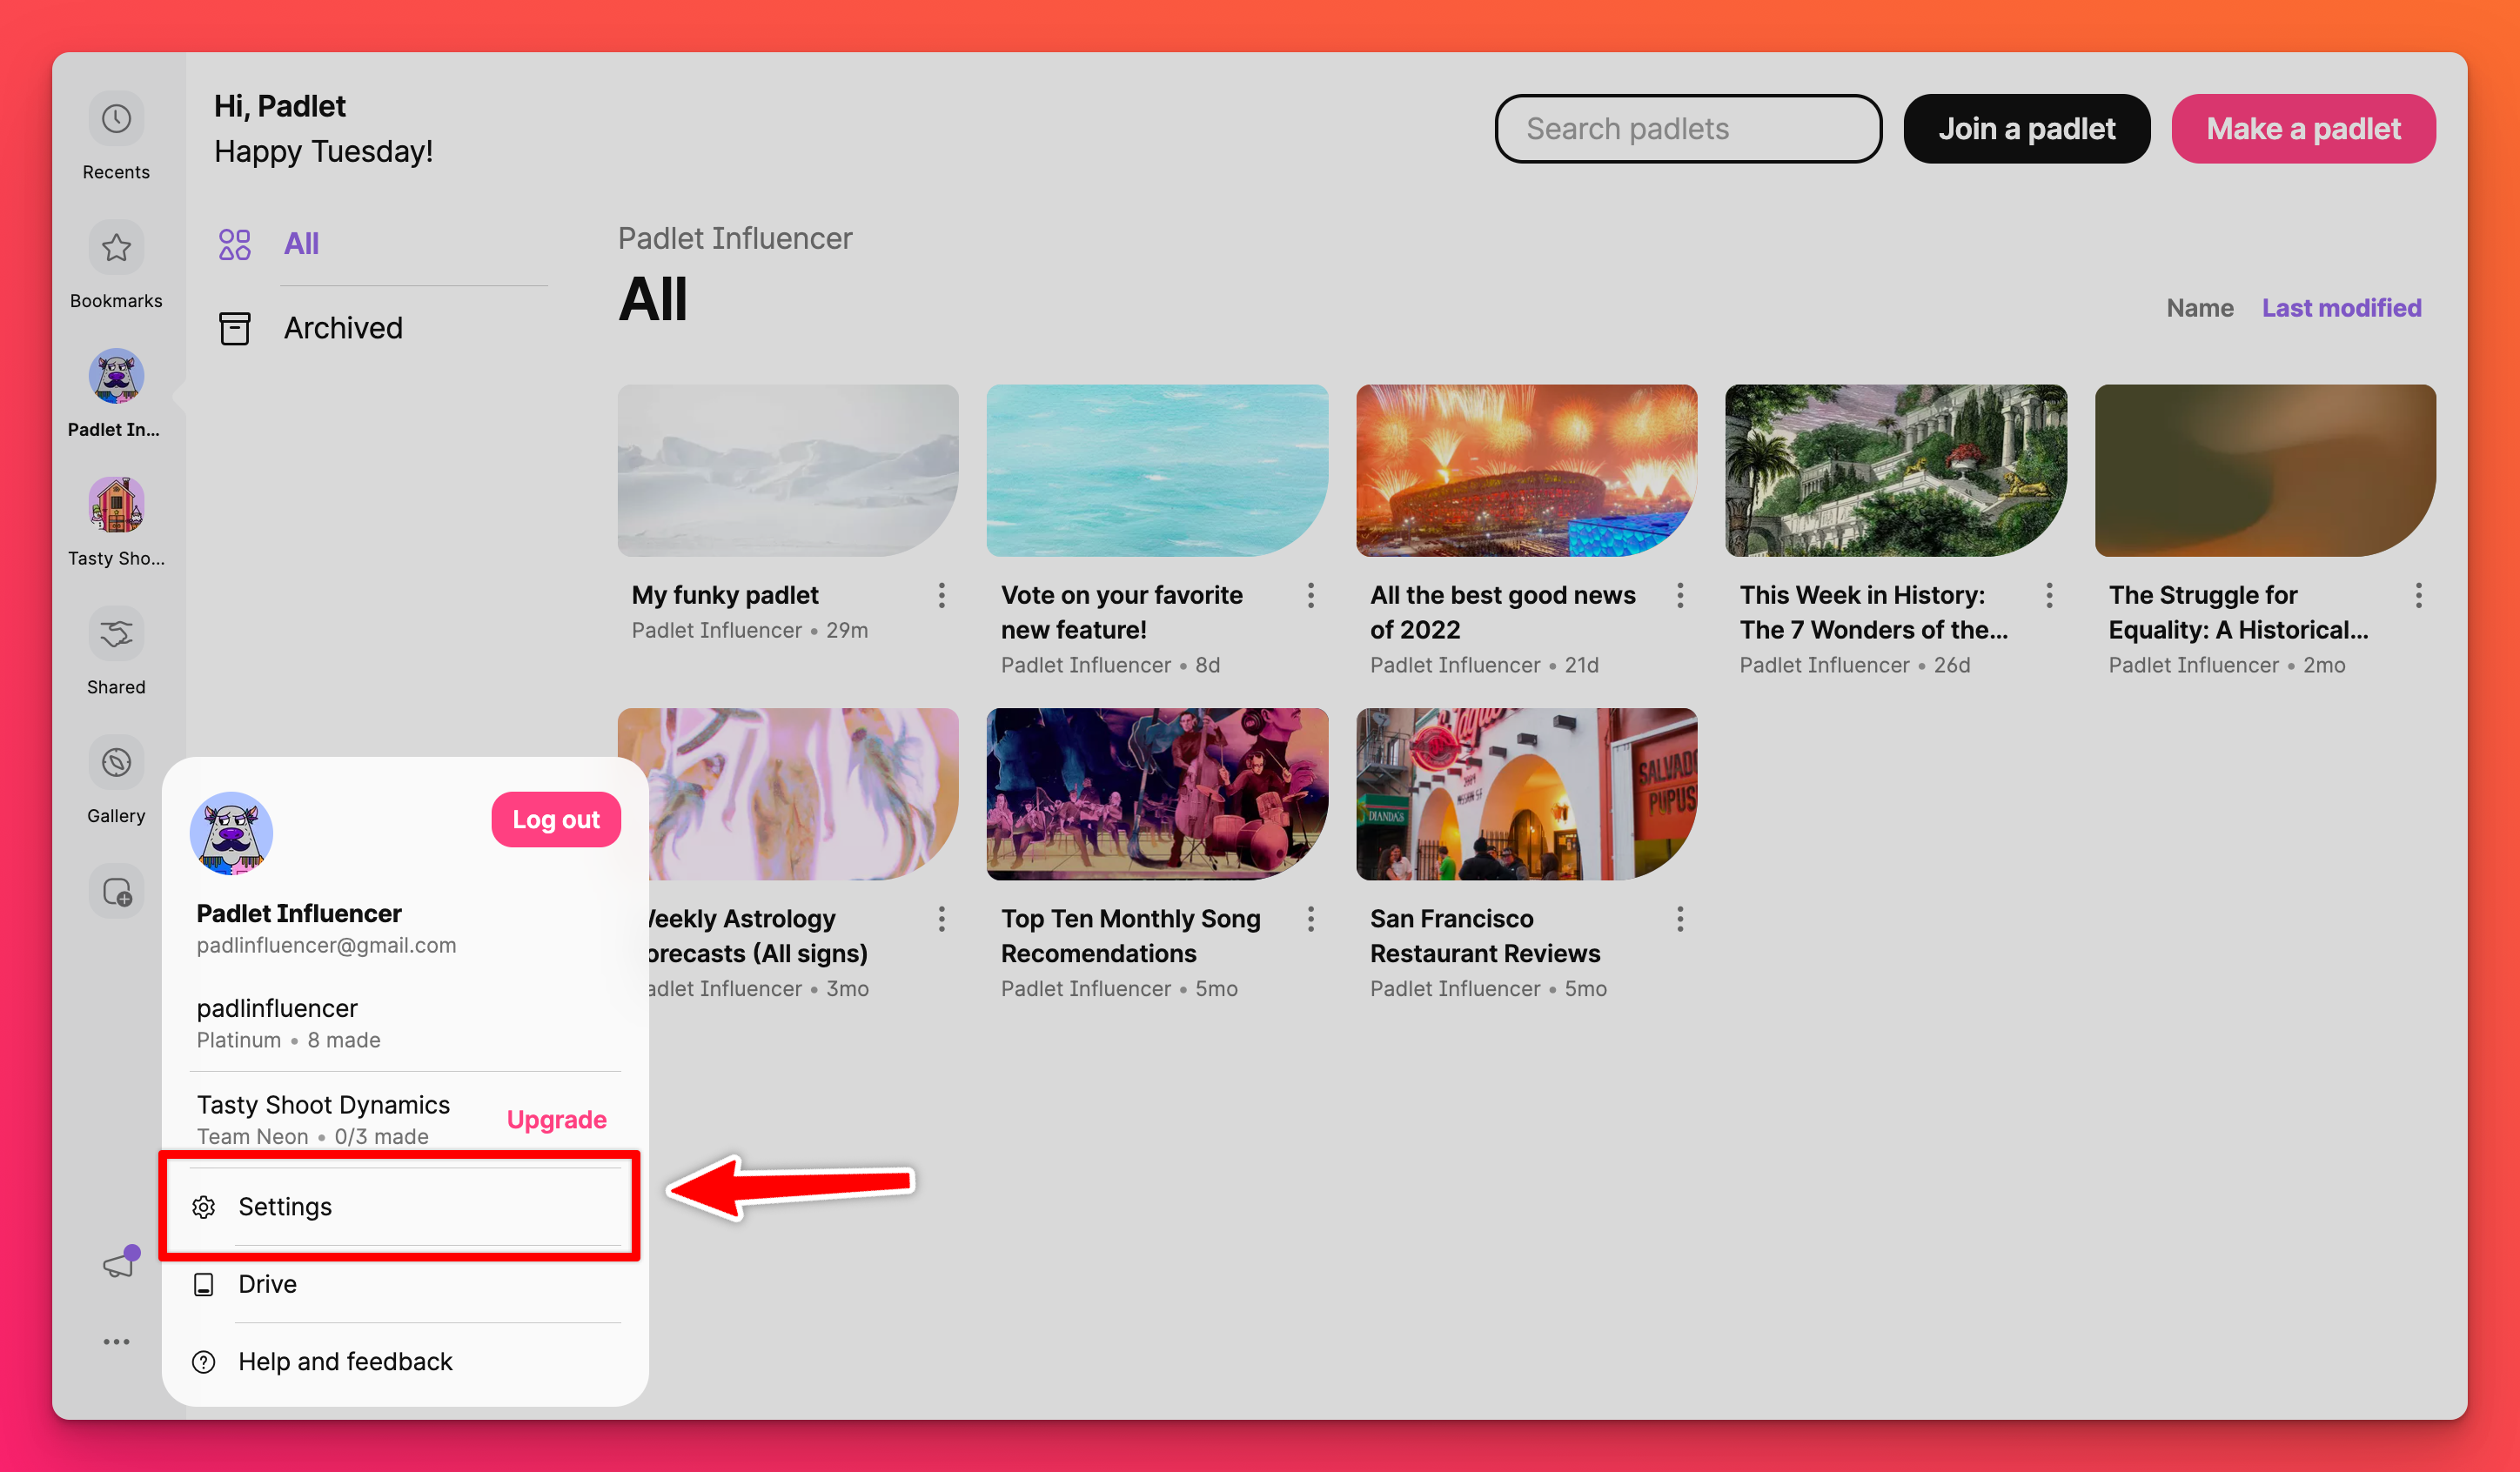Screen dimensions: 2520x1472
Task: Select the Archived filter
Action: pyautogui.click(x=381, y=328)
